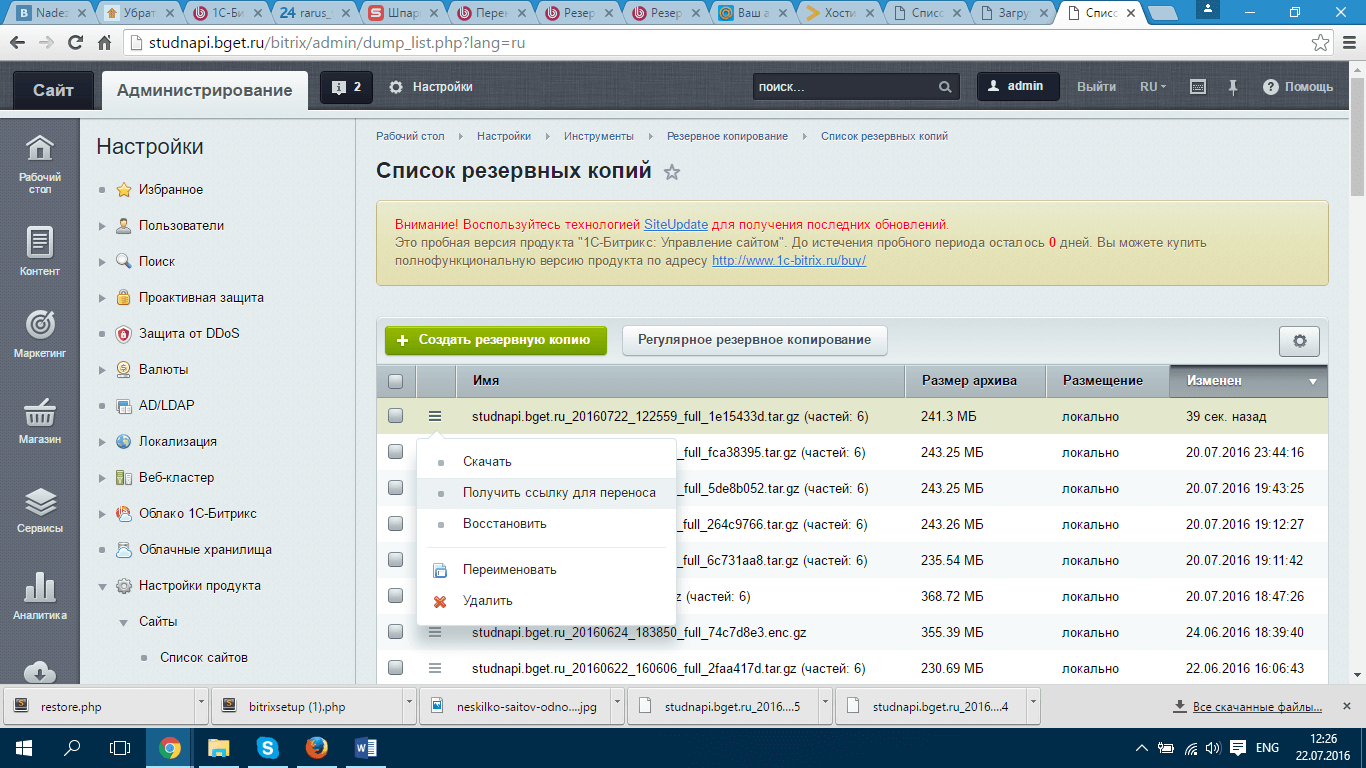Open the RU language dropdown

[x=1153, y=87]
